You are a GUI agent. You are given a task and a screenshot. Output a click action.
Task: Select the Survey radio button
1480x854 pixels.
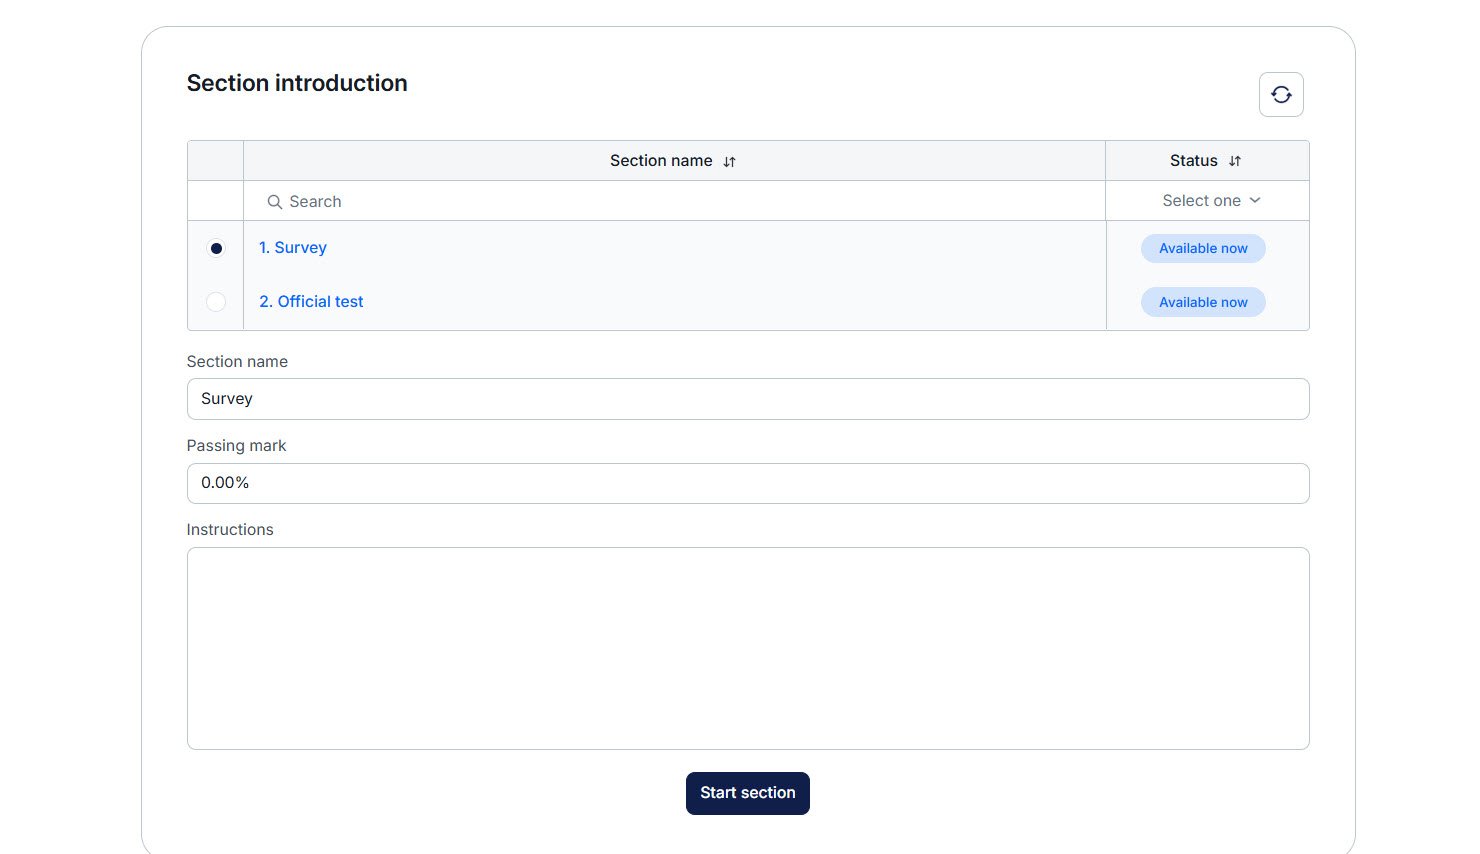[216, 248]
